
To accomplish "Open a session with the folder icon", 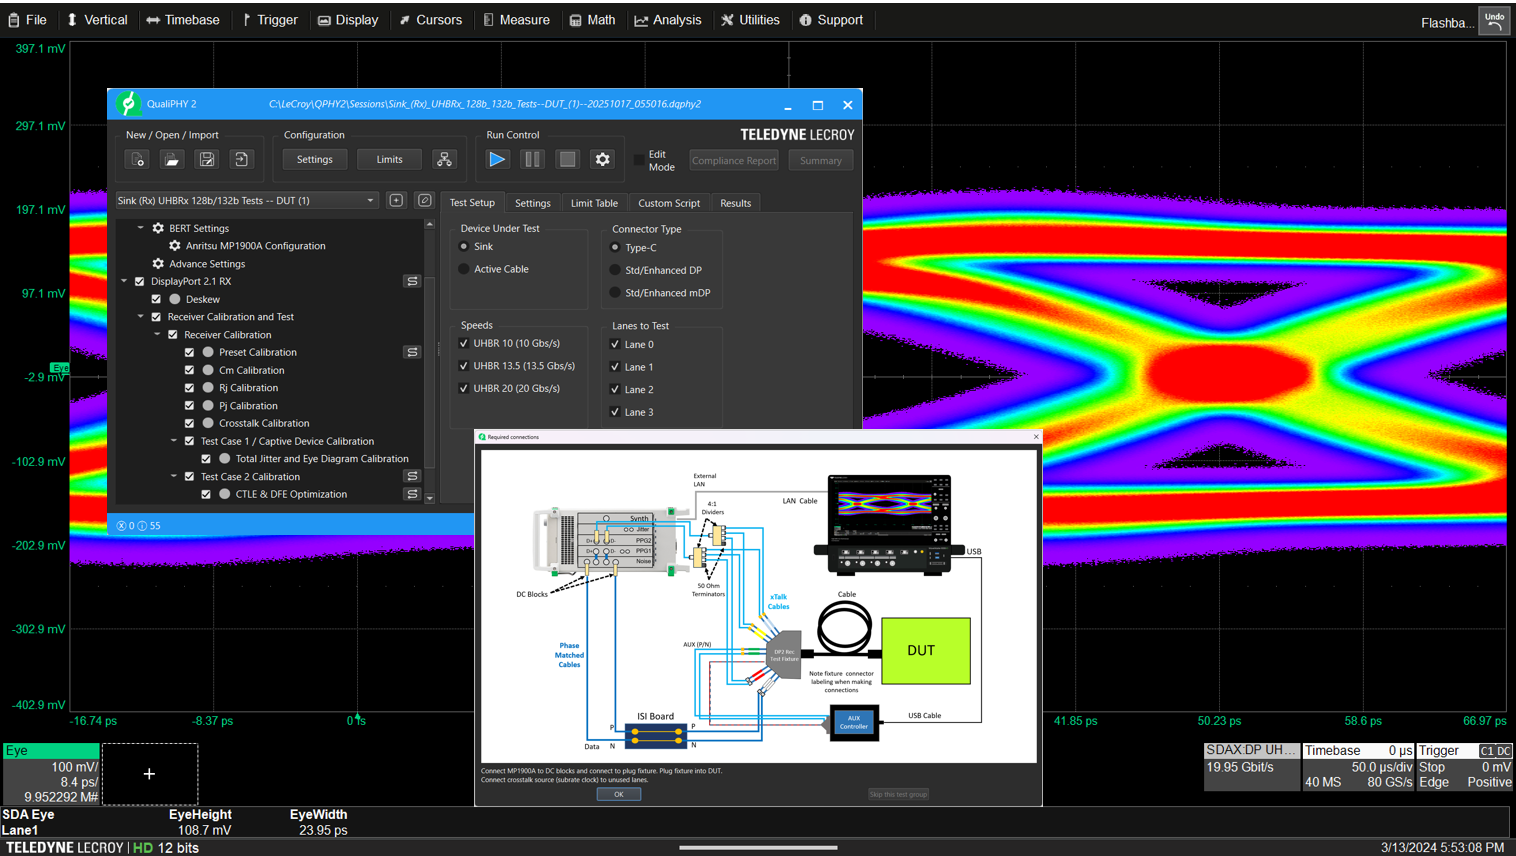I will [x=172, y=160].
